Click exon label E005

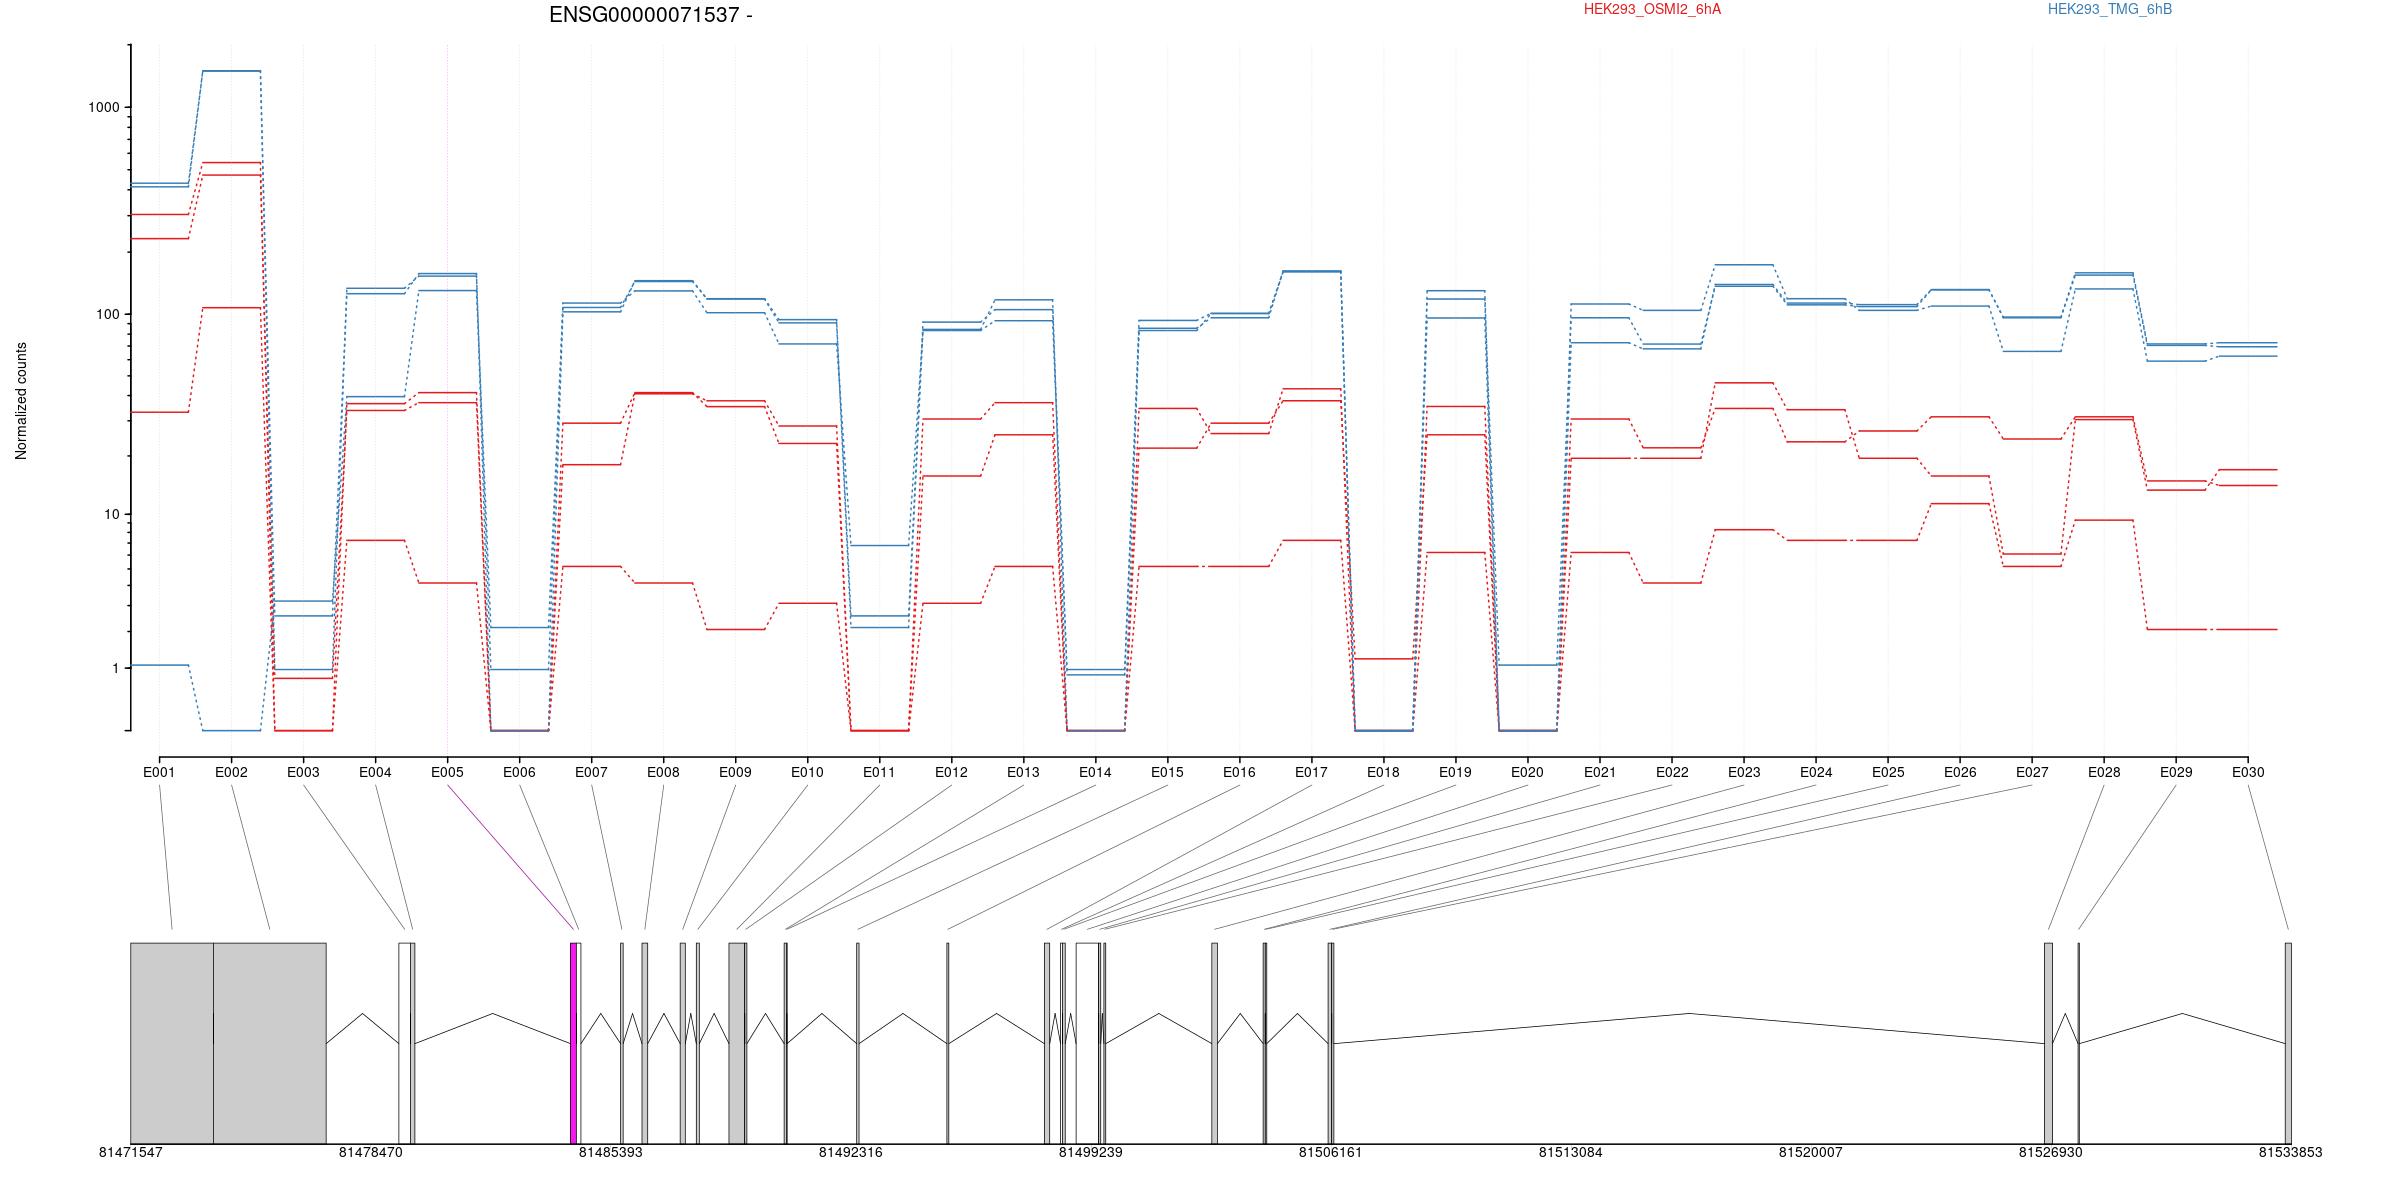click(447, 772)
